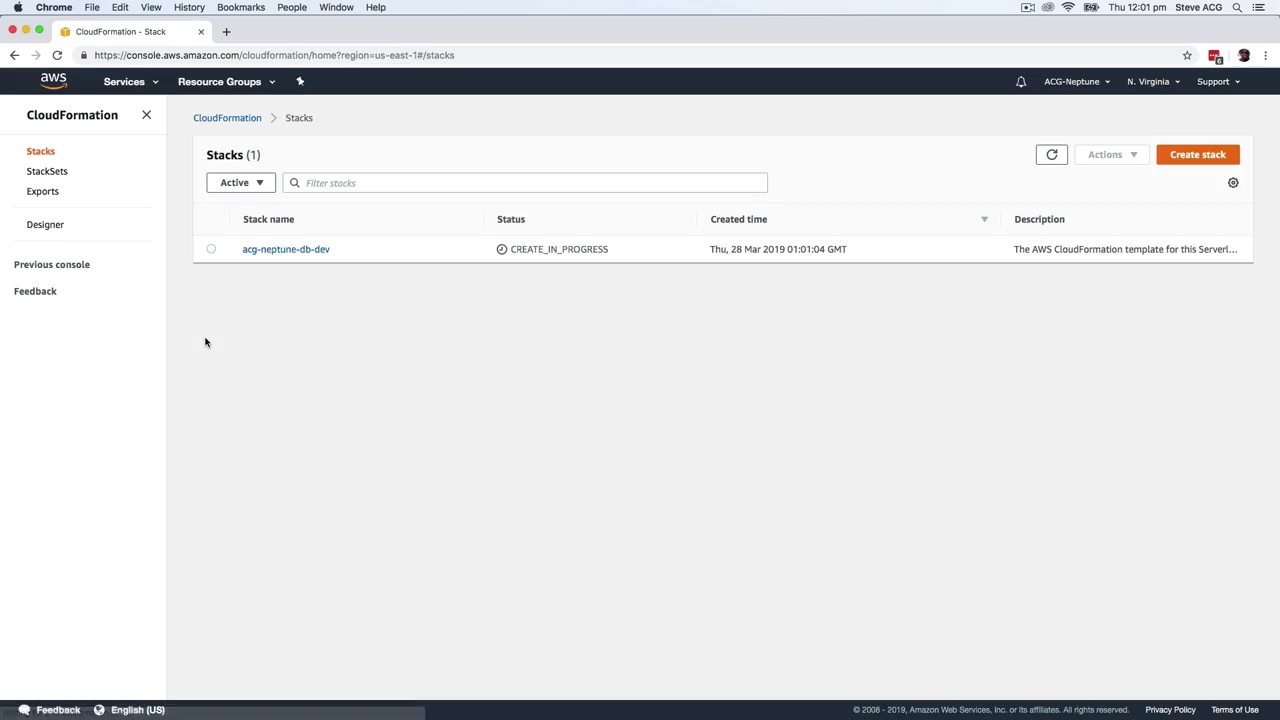
Task: Go to StackSets in the sidebar
Action: [x=47, y=171]
